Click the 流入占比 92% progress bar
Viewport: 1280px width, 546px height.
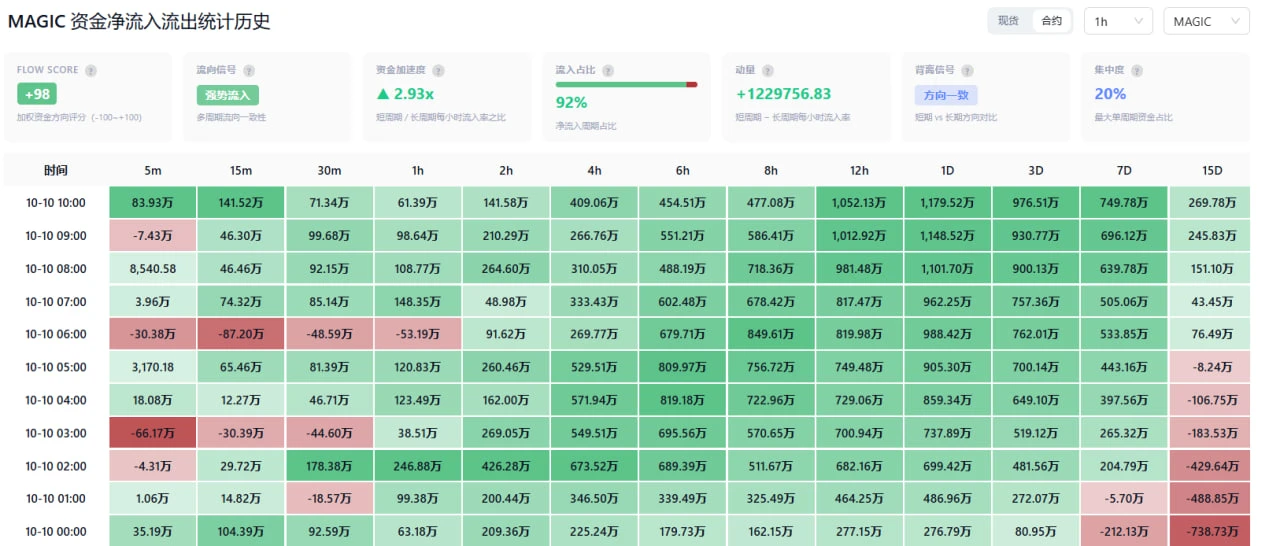626,85
